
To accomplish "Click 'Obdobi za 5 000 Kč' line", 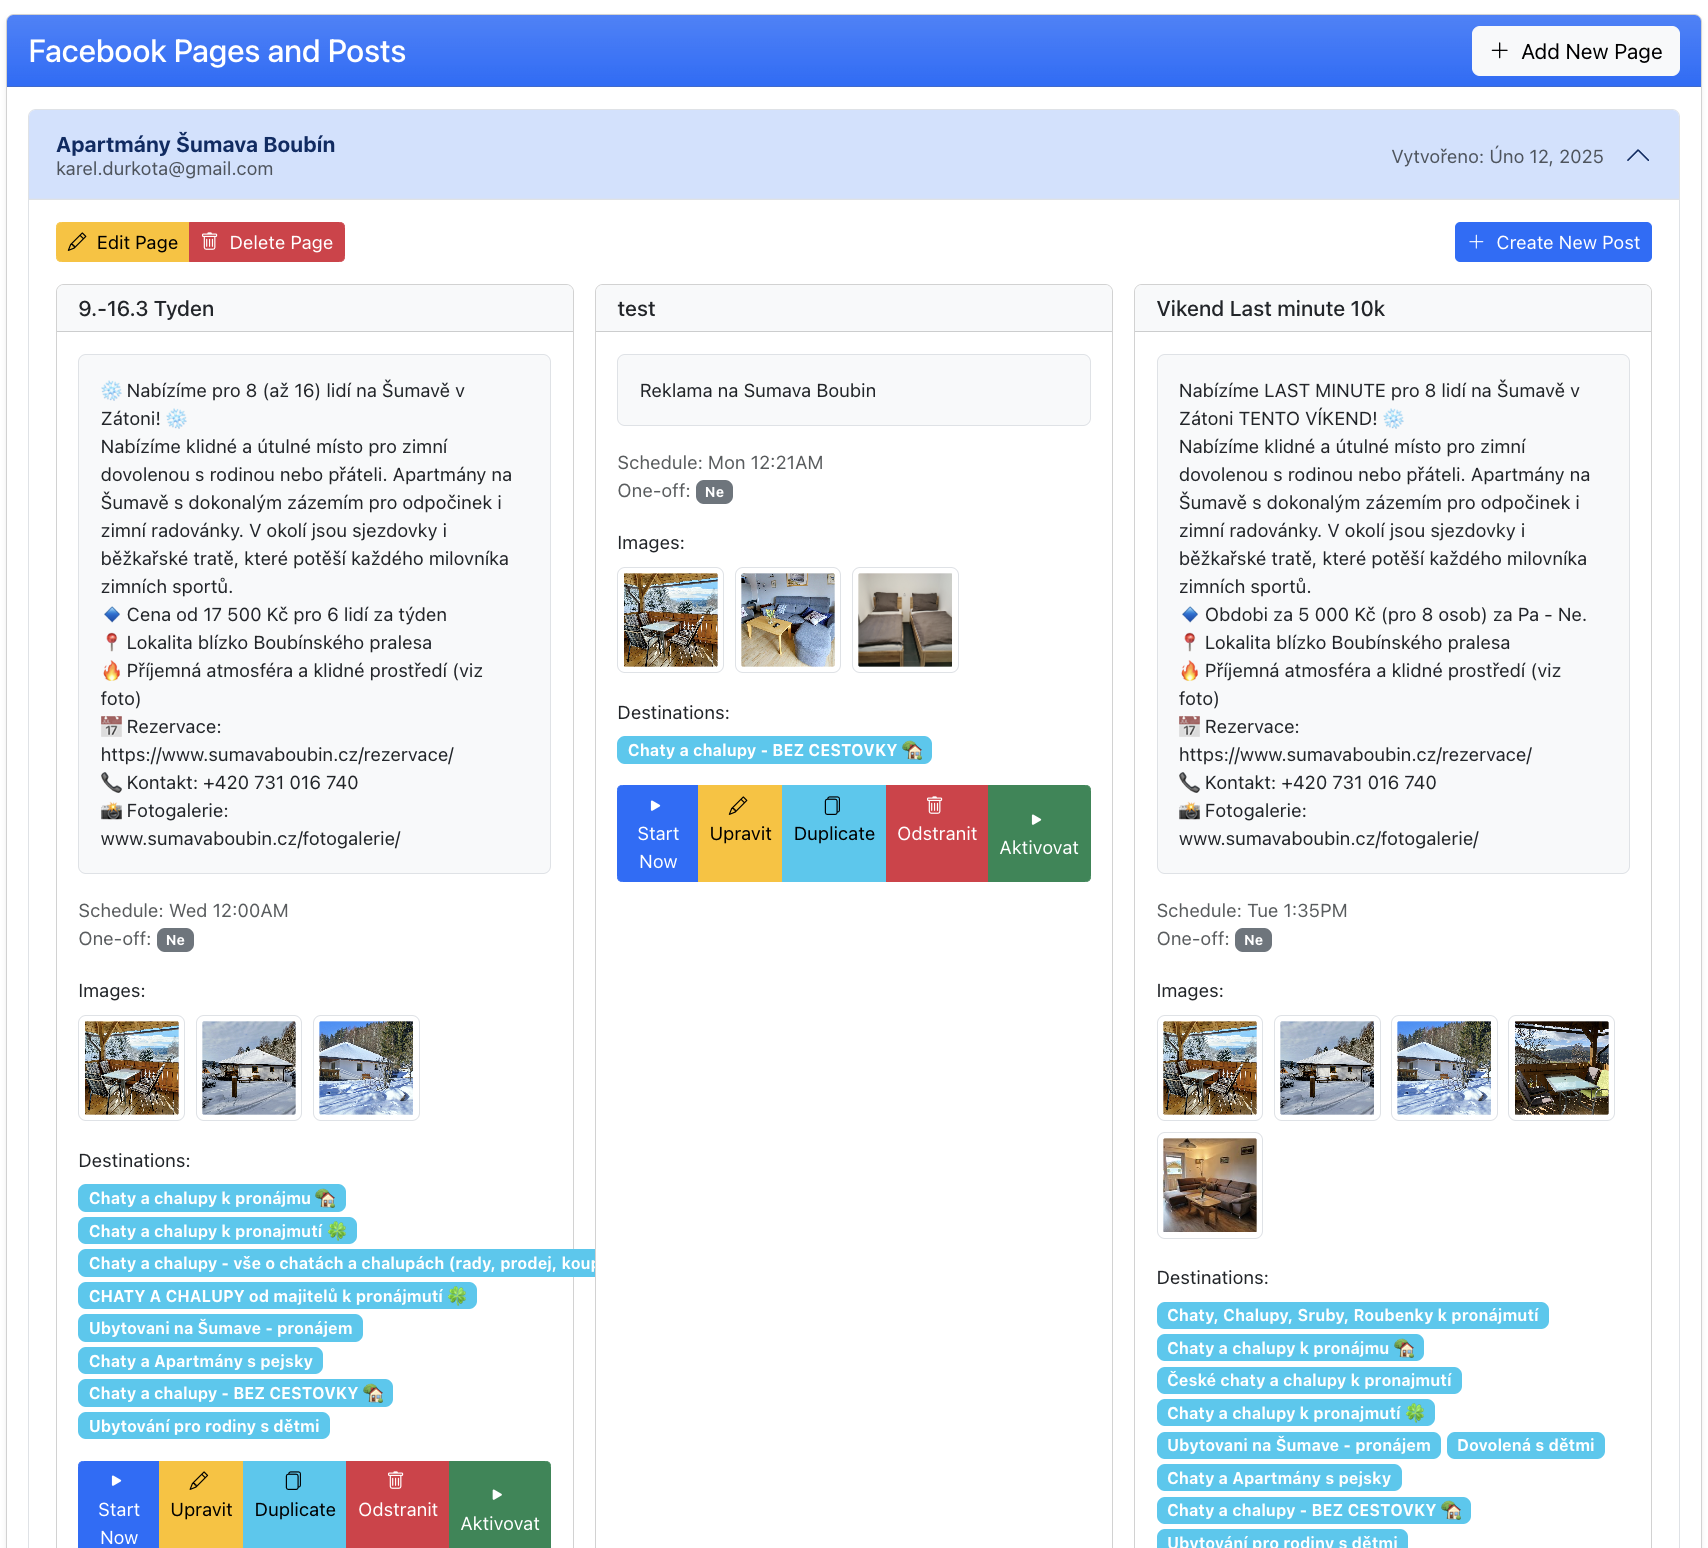I will pyautogui.click(x=1382, y=615).
